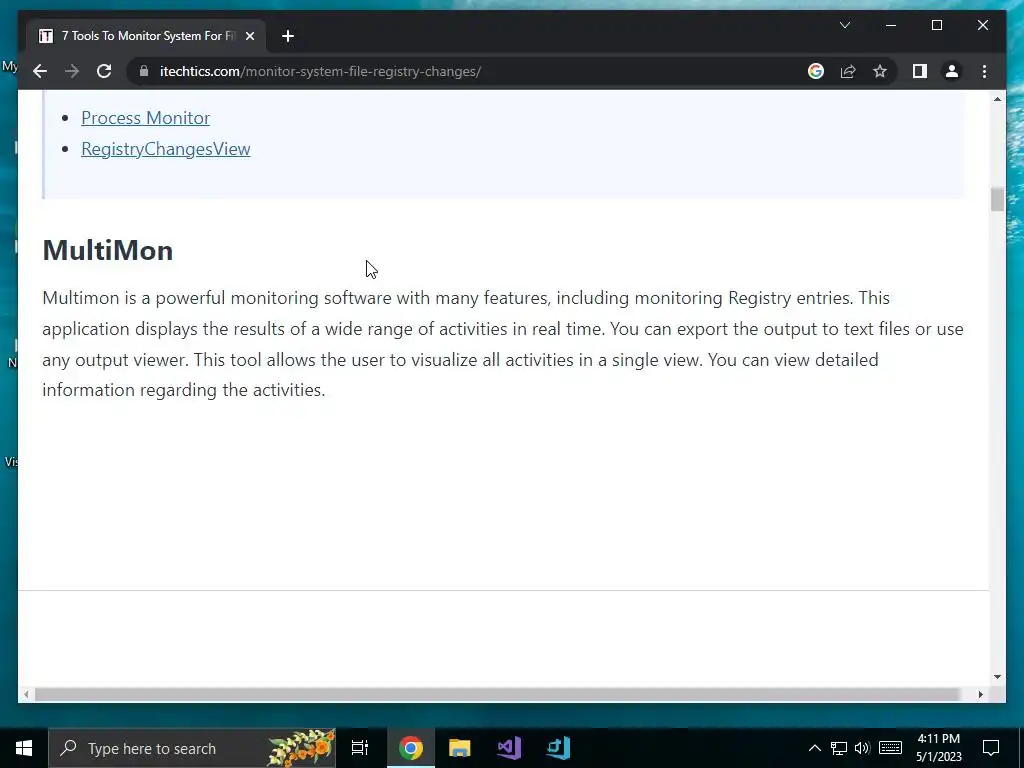The image size is (1024, 768).
Task: Click the forward navigation arrow
Action: click(72, 71)
